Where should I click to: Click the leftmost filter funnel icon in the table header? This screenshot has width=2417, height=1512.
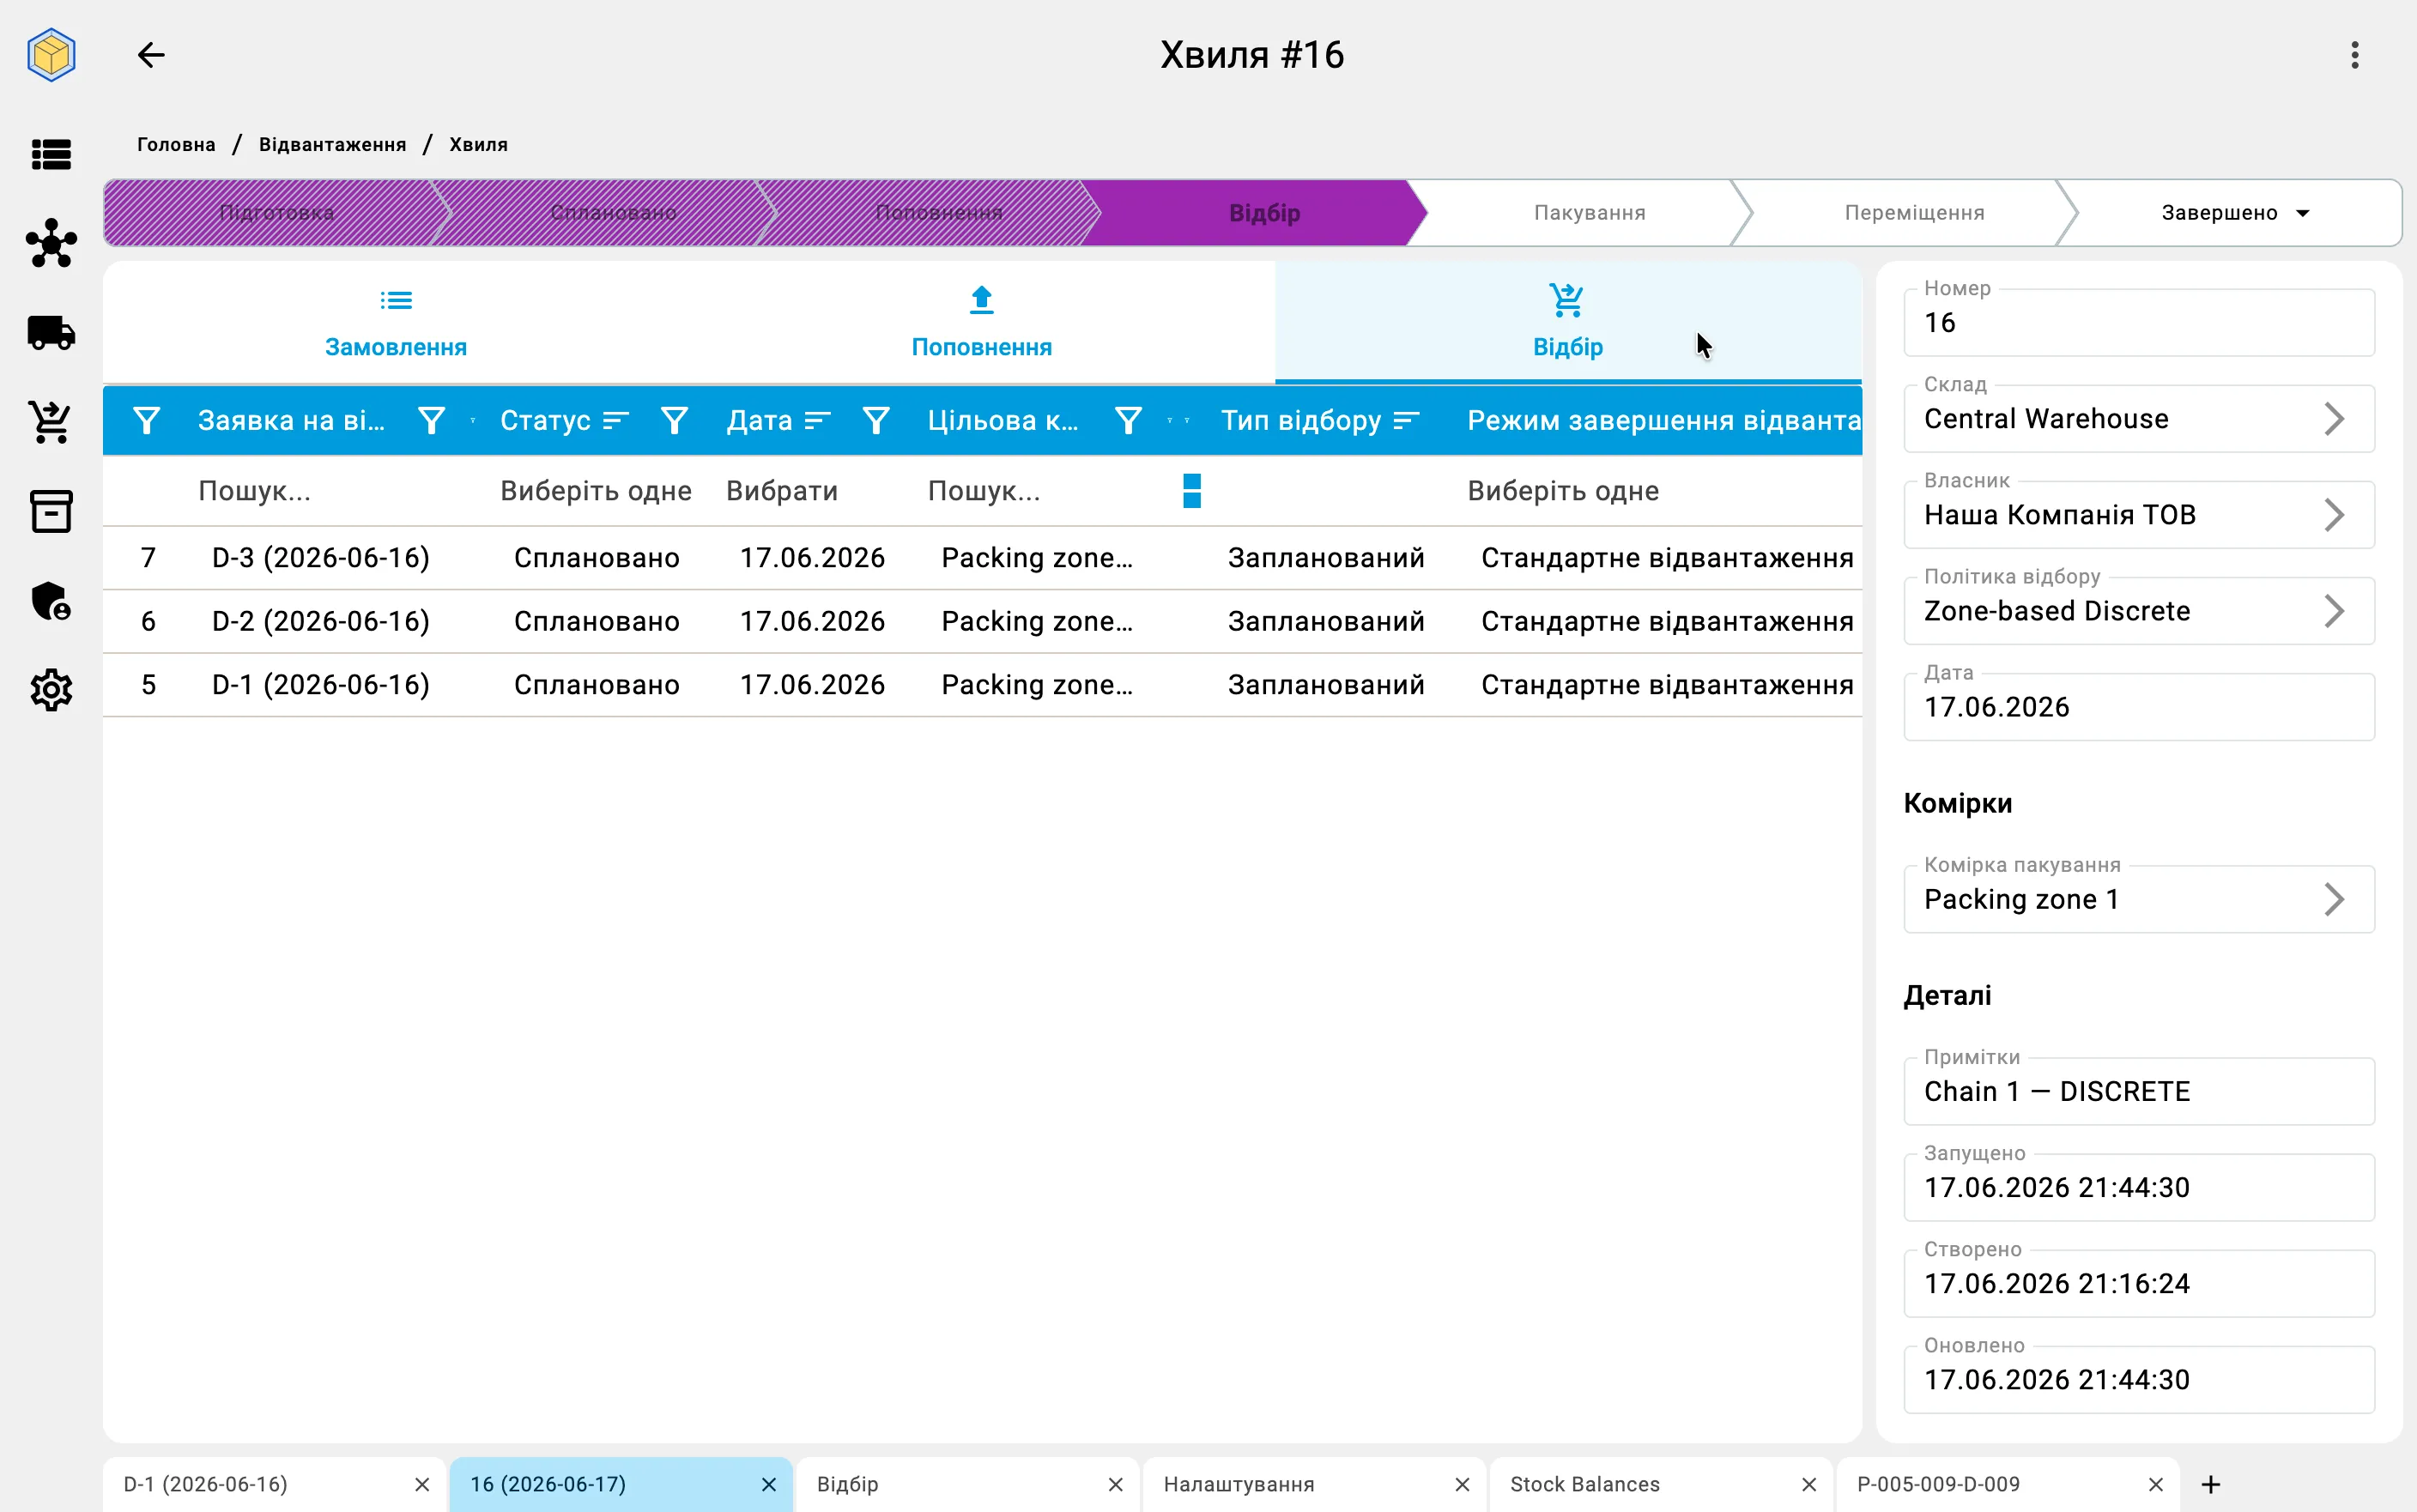click(x=147, y=421)
